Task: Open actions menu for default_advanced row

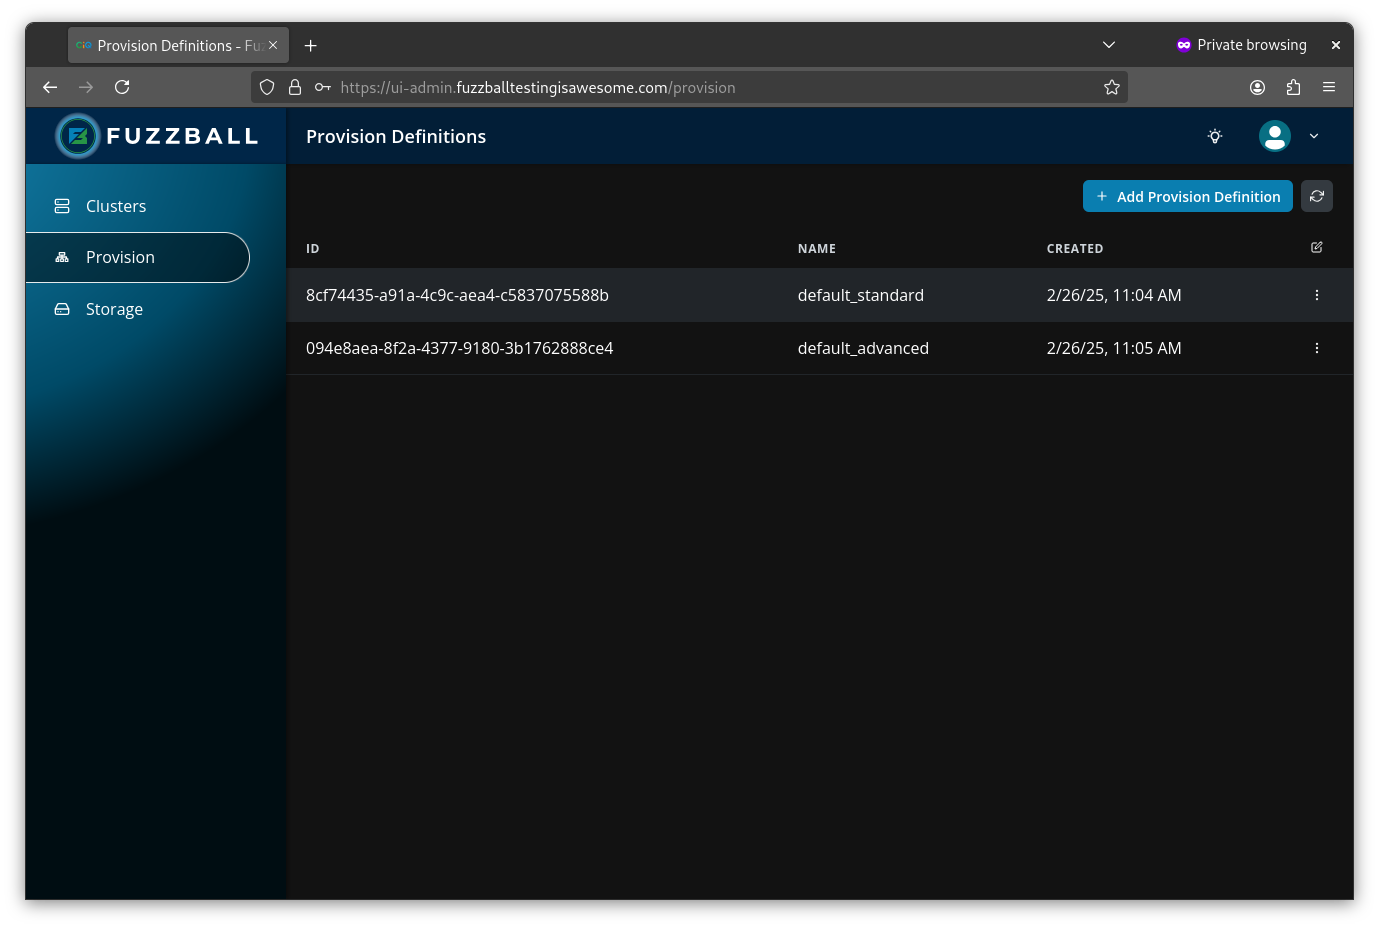Action: (1317, 348)
